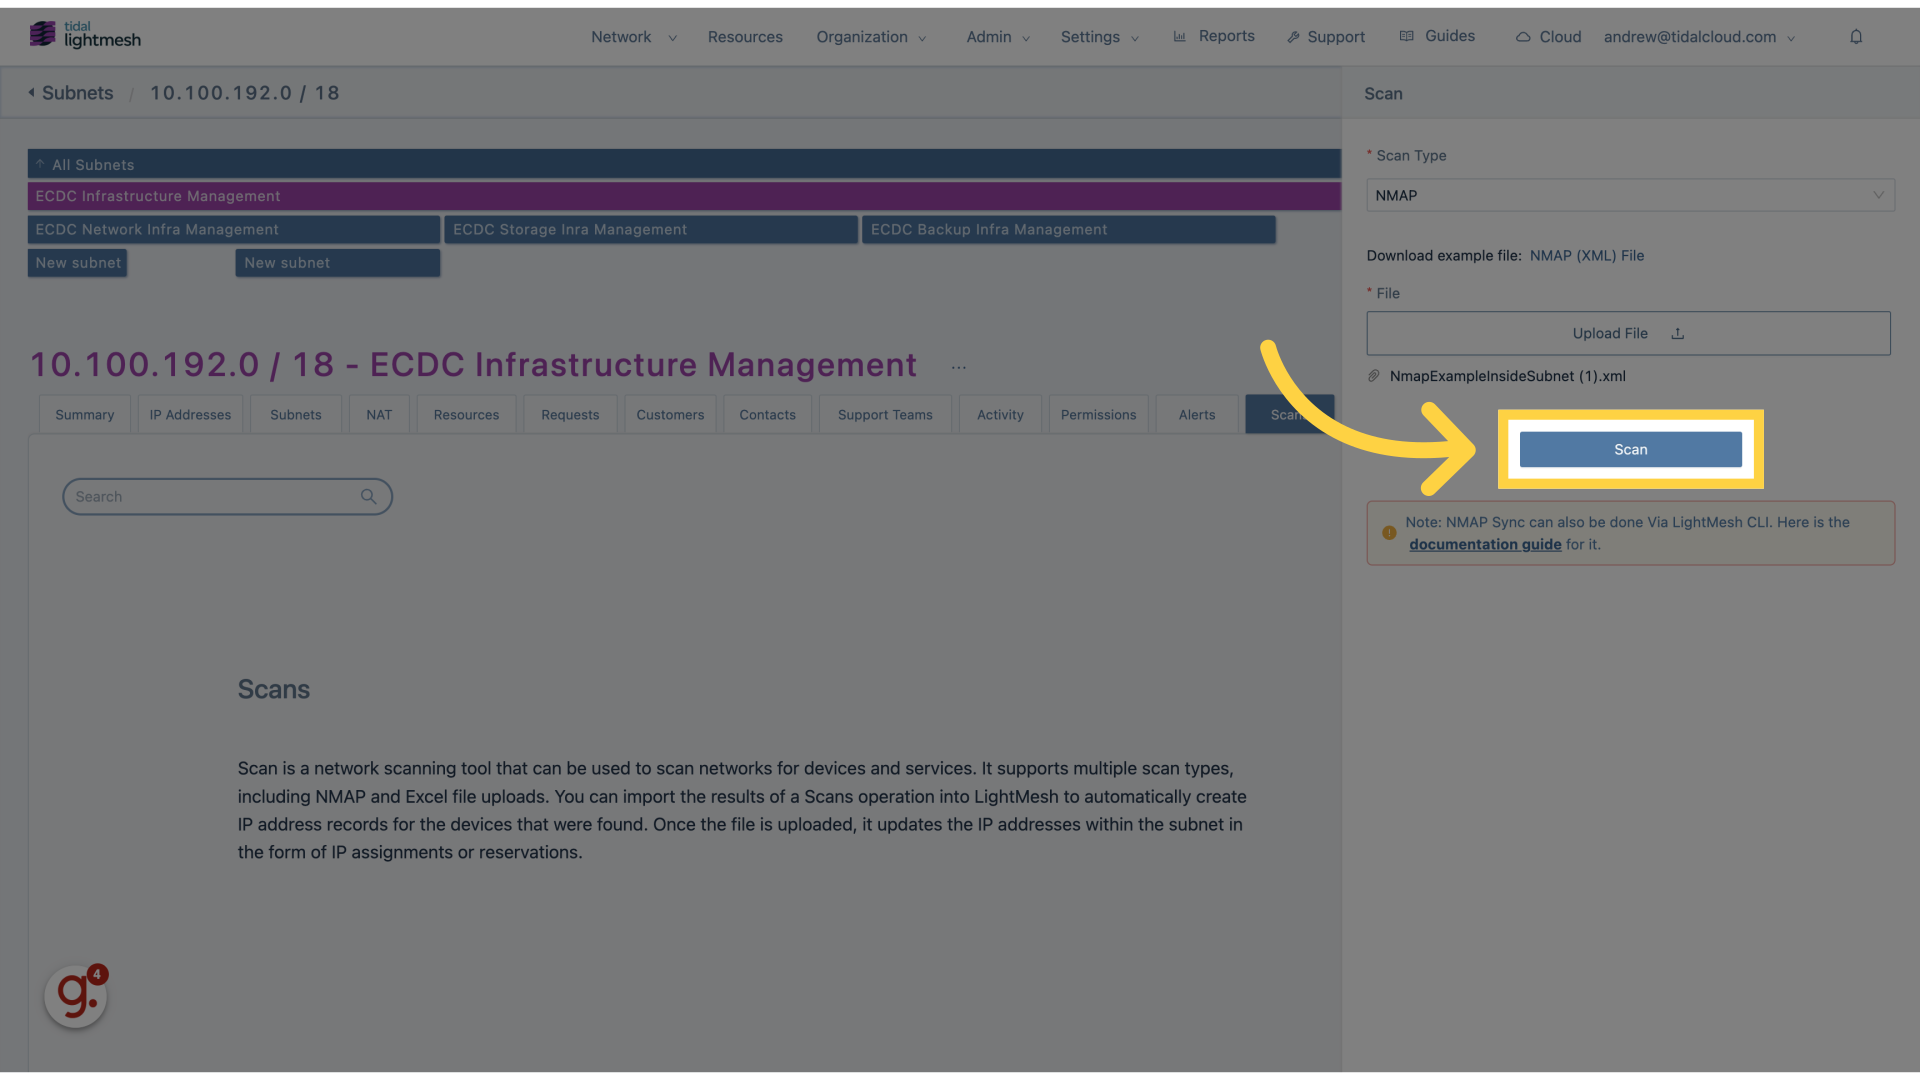The image size is (1920, 1080).
Task: Click the paperclip icon beside the uploaded file
Action: tap(1374, 376)
